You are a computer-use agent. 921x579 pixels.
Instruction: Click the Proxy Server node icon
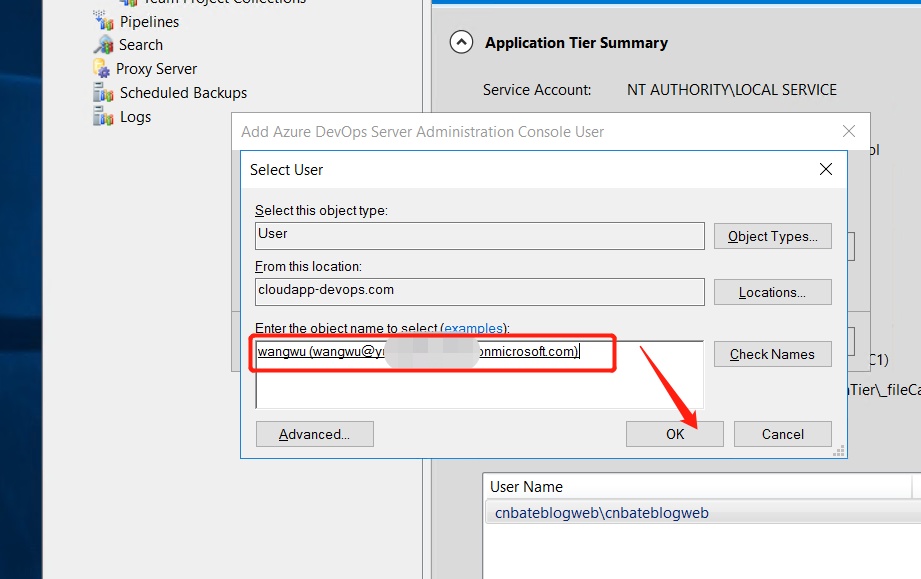102,69
